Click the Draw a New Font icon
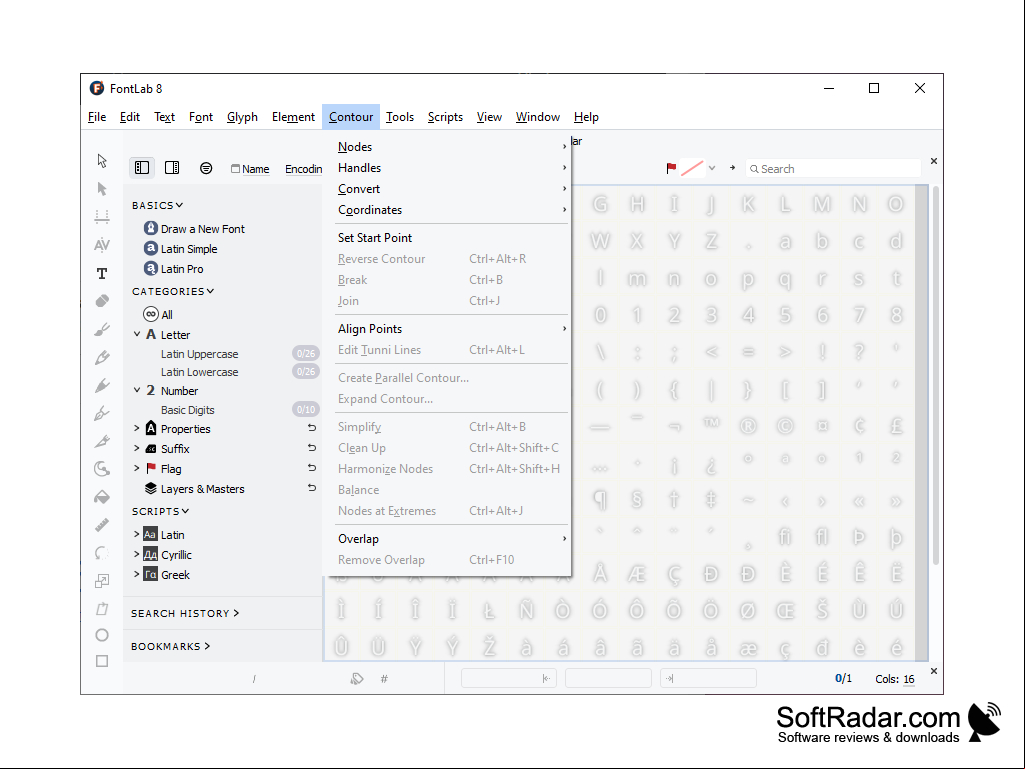The height and width of the screenshot is (769, 1025). tap(151, 228)
